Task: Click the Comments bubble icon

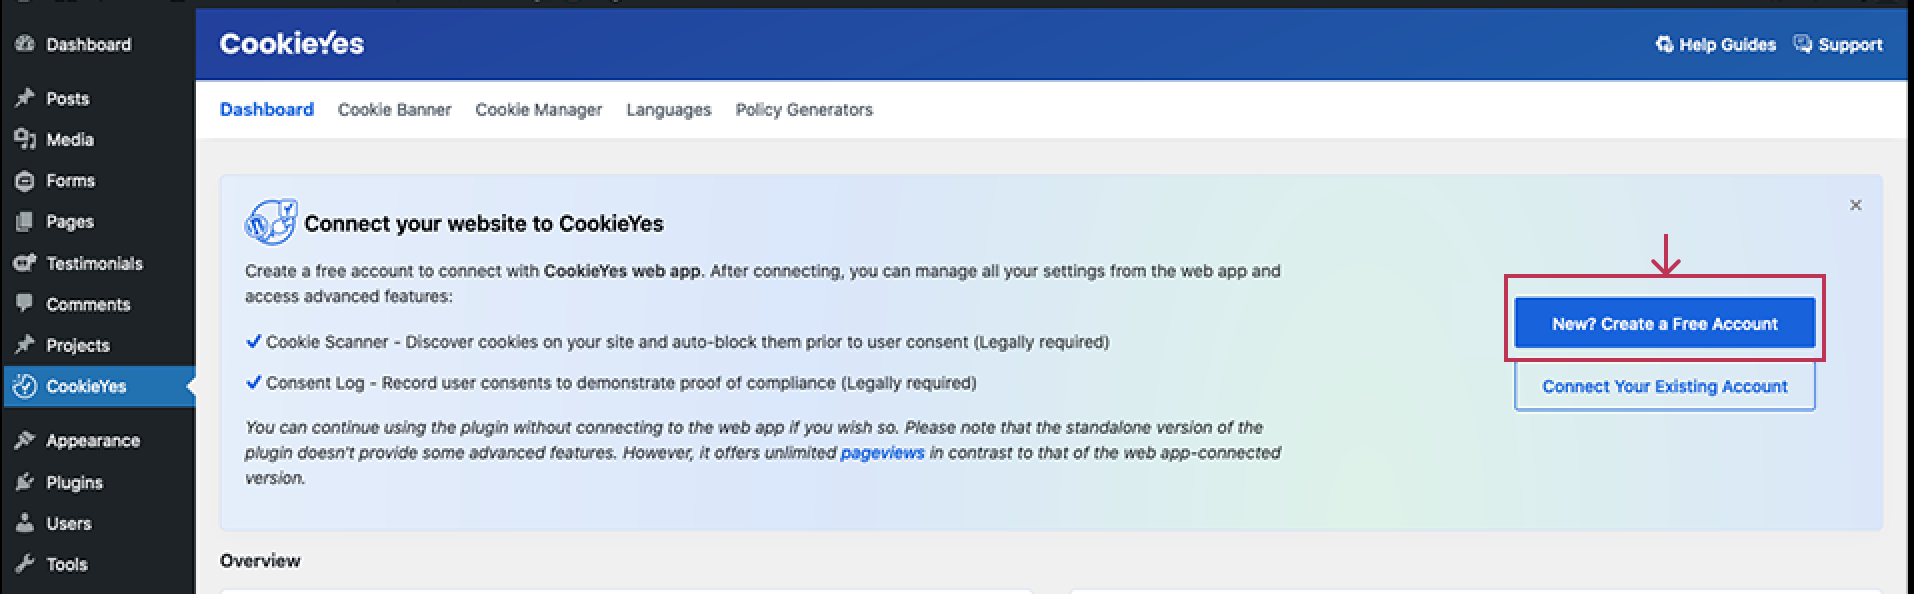Action: [x=25, y=304]
